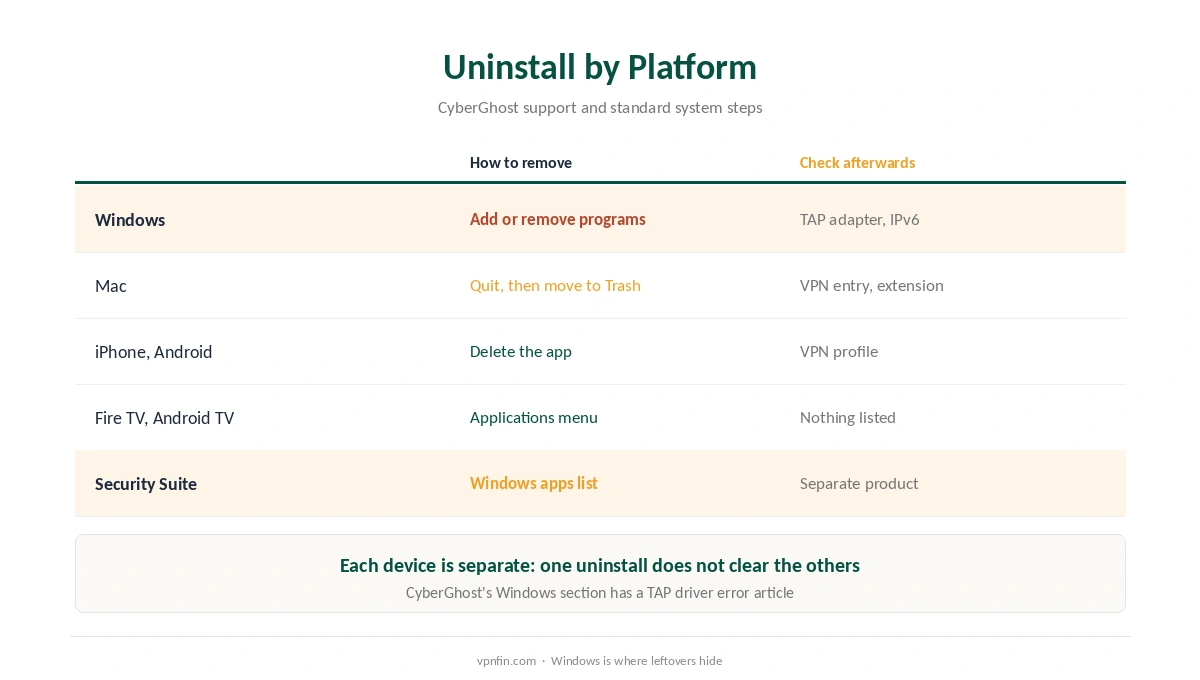Image resolution: width=1200 pixels, height=680 pixels.
Task: Click the 'Check afterwards' column header
Action: (x=857, y=163)
